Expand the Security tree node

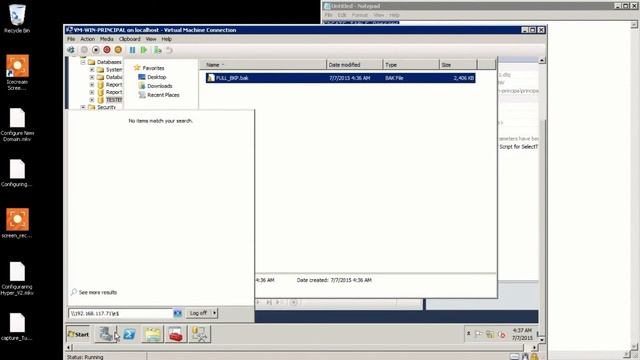pos(83,107)
